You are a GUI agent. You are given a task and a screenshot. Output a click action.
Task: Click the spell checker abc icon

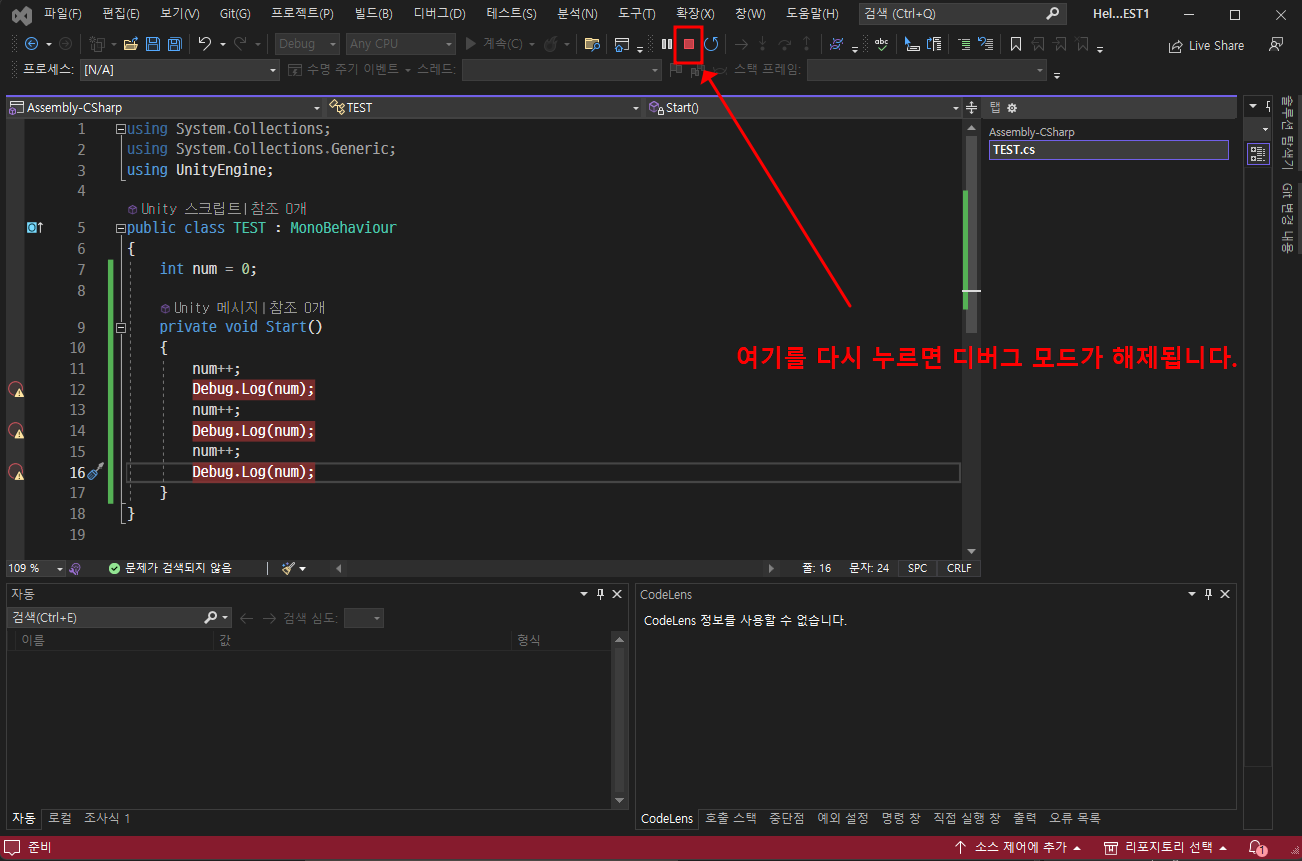tap(881, 44)
